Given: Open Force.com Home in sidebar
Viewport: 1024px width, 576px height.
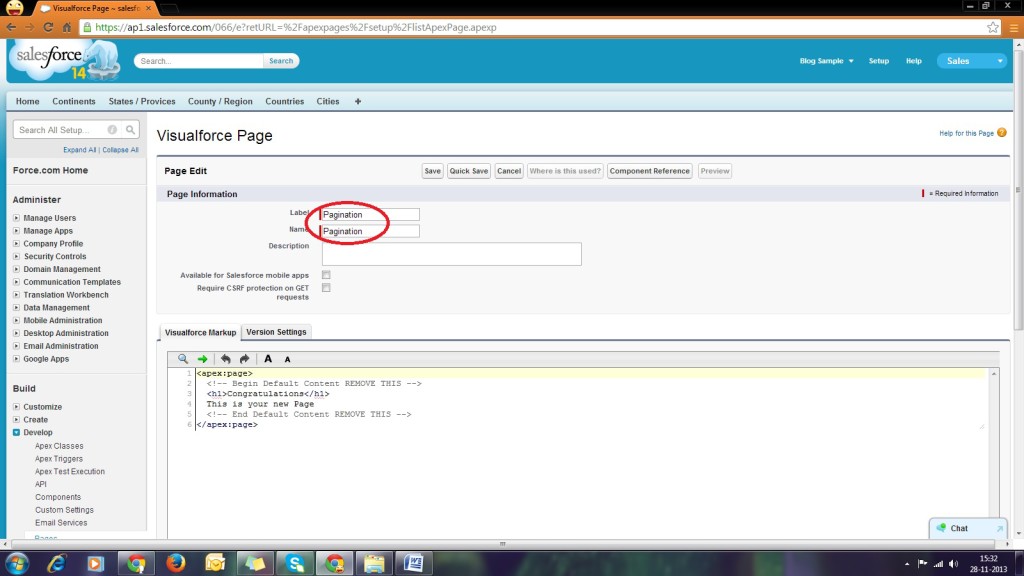Looking at the screenshot, I should (x=50, y=170).
